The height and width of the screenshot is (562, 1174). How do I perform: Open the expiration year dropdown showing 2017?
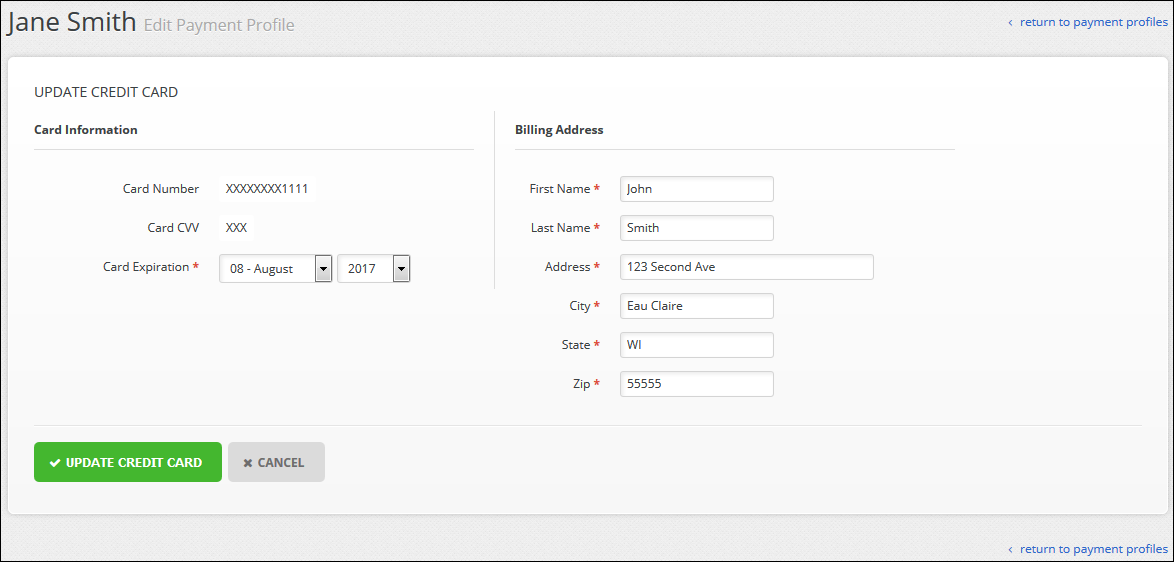[374, 269]
